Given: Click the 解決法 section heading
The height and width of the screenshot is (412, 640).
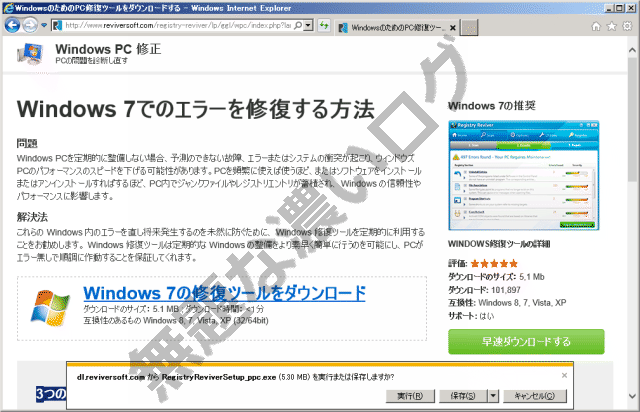Looking at the screenshot, I should tap(32, 217).
